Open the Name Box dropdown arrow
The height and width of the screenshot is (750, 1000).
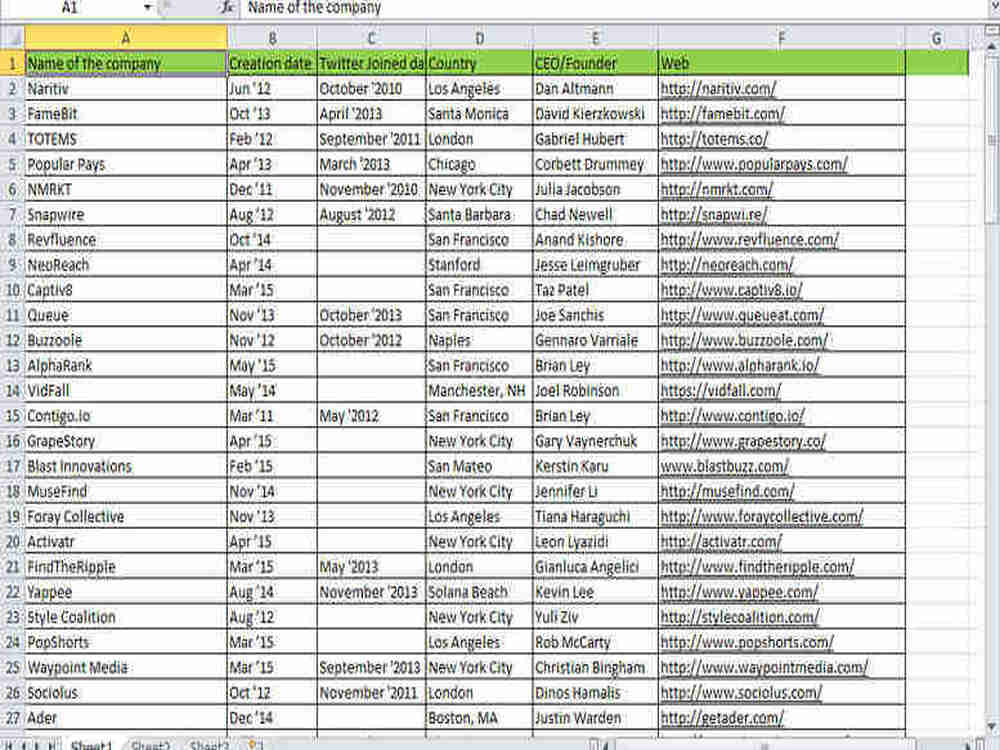coord(147,8)
